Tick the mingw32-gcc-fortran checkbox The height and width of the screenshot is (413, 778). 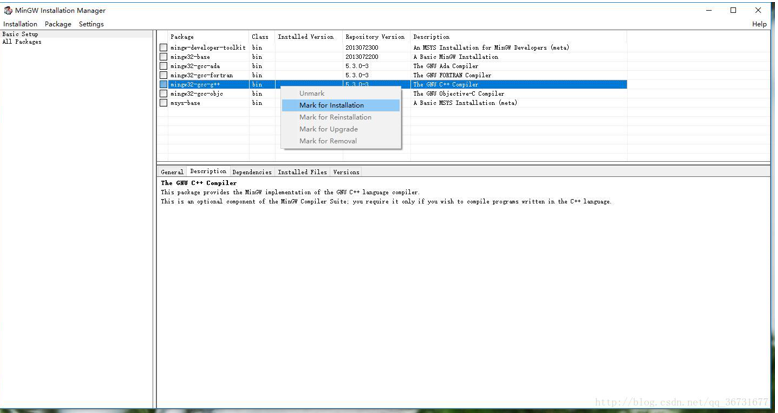point(163,75)
